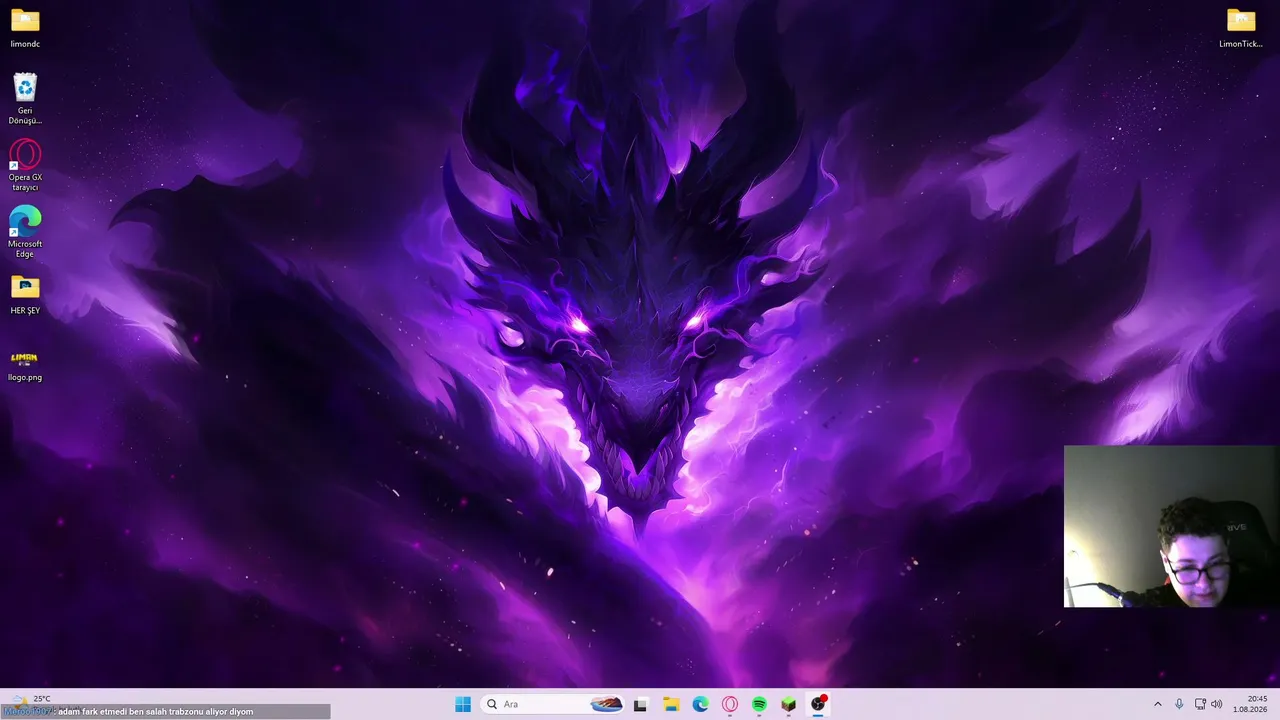Select the llogo.png file on the desktop
The height and width of the screenshot is (720, 1280).
(25, 365)
